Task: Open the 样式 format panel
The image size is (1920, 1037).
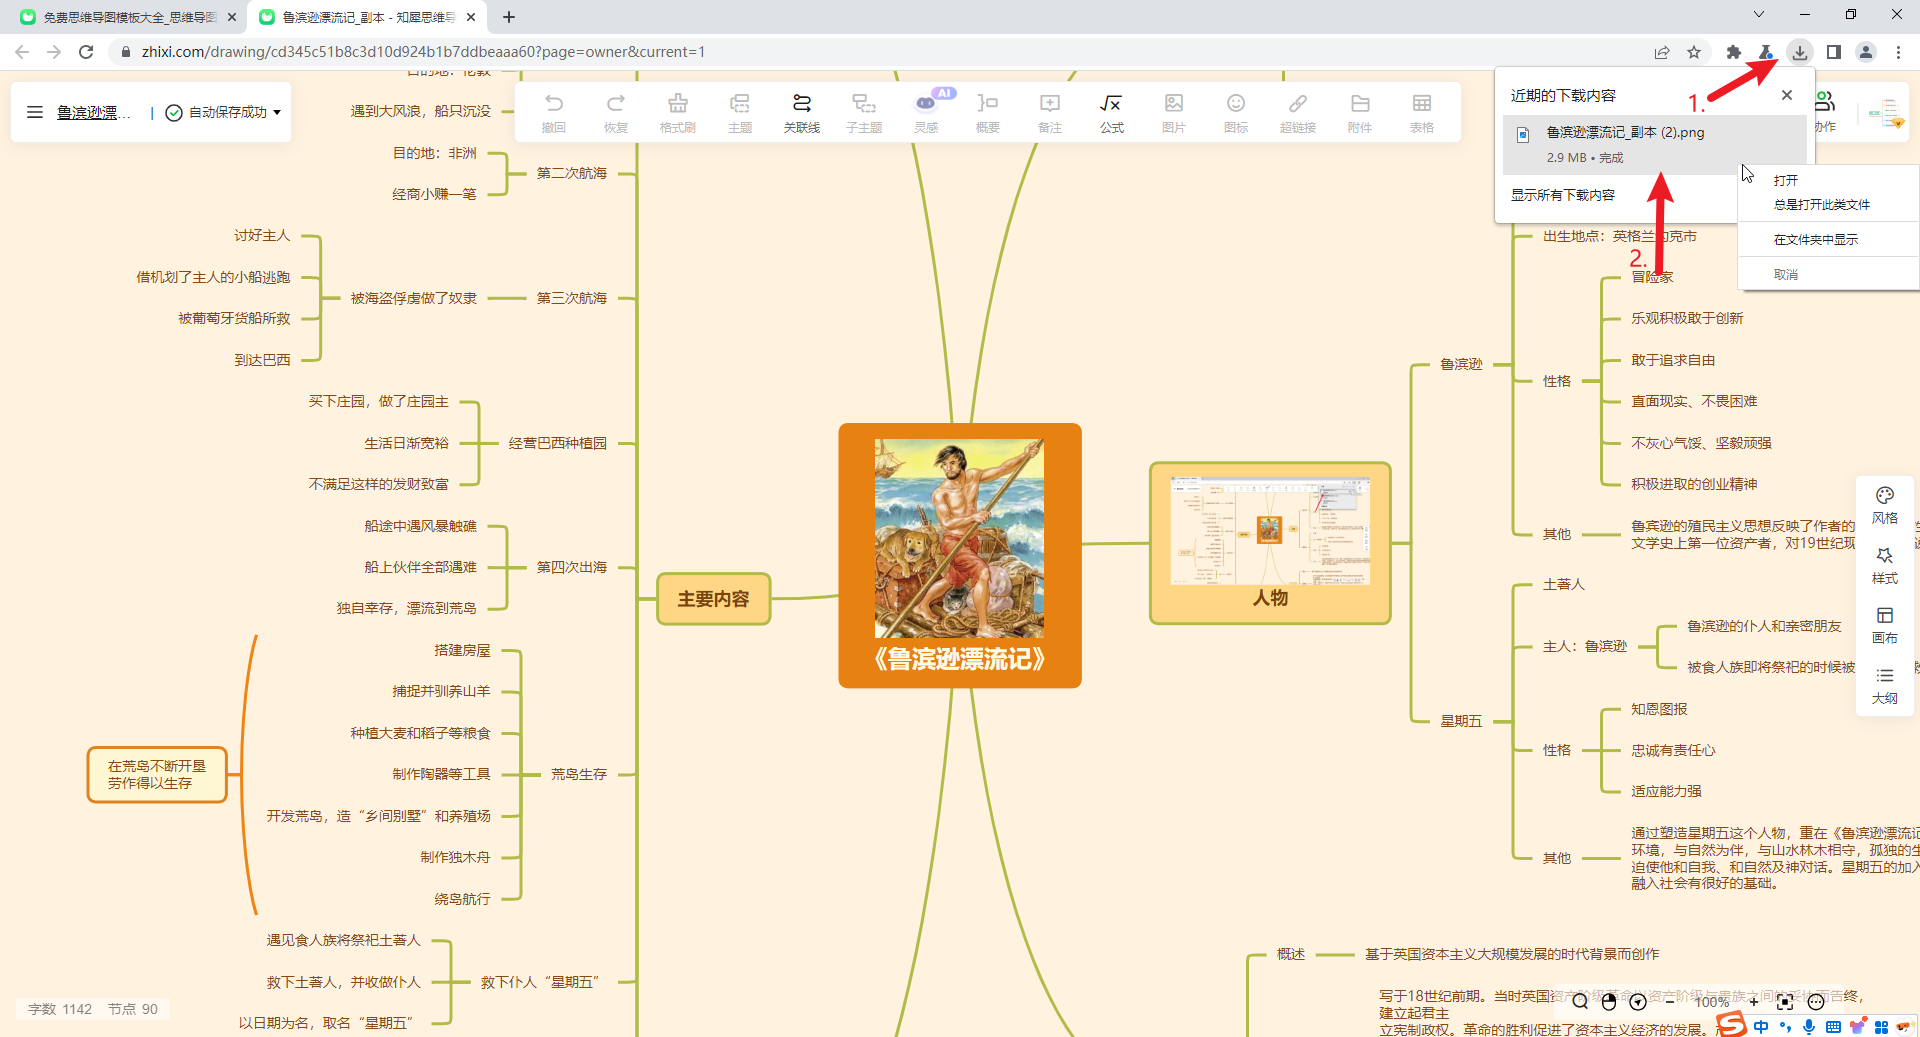Action: coord(1885,565)
